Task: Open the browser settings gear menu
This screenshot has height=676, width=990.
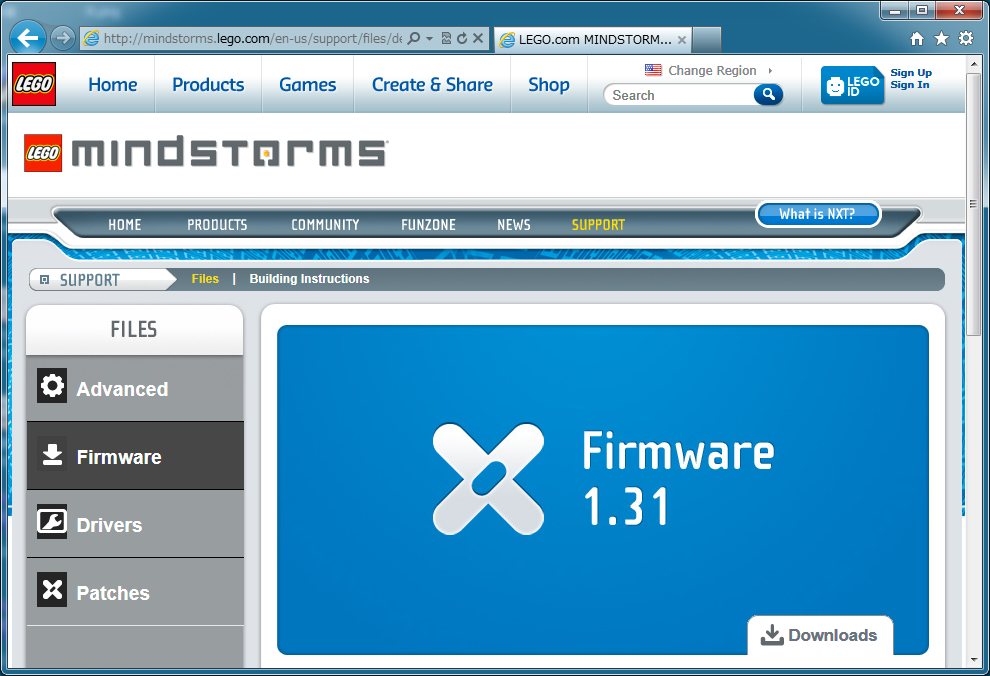Action: point(965,37)
